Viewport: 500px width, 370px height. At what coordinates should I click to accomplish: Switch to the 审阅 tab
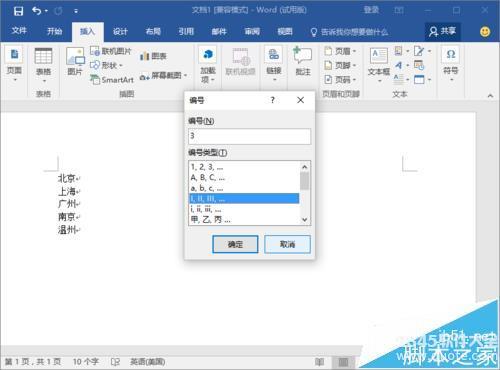pyautogui.click(x=252, y=31)
